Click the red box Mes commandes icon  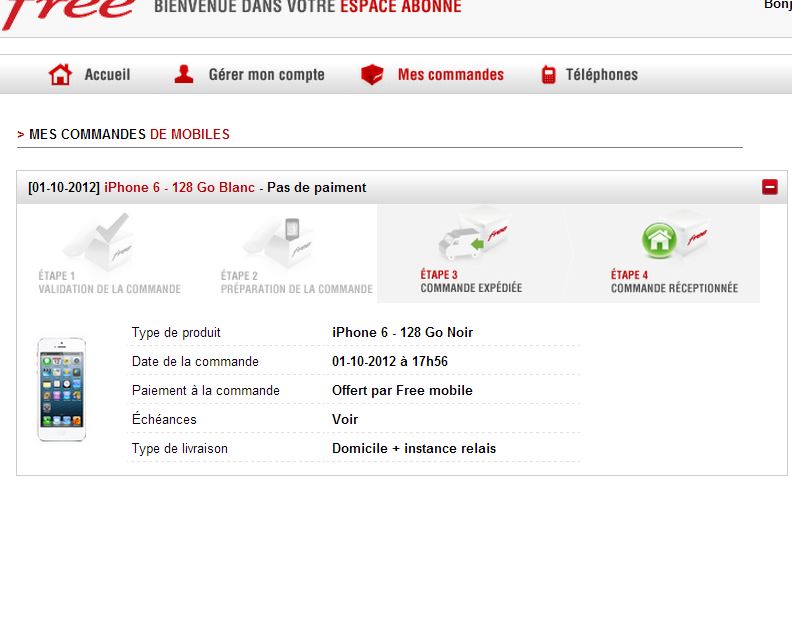pyautogui.click(x=372, y=75)
